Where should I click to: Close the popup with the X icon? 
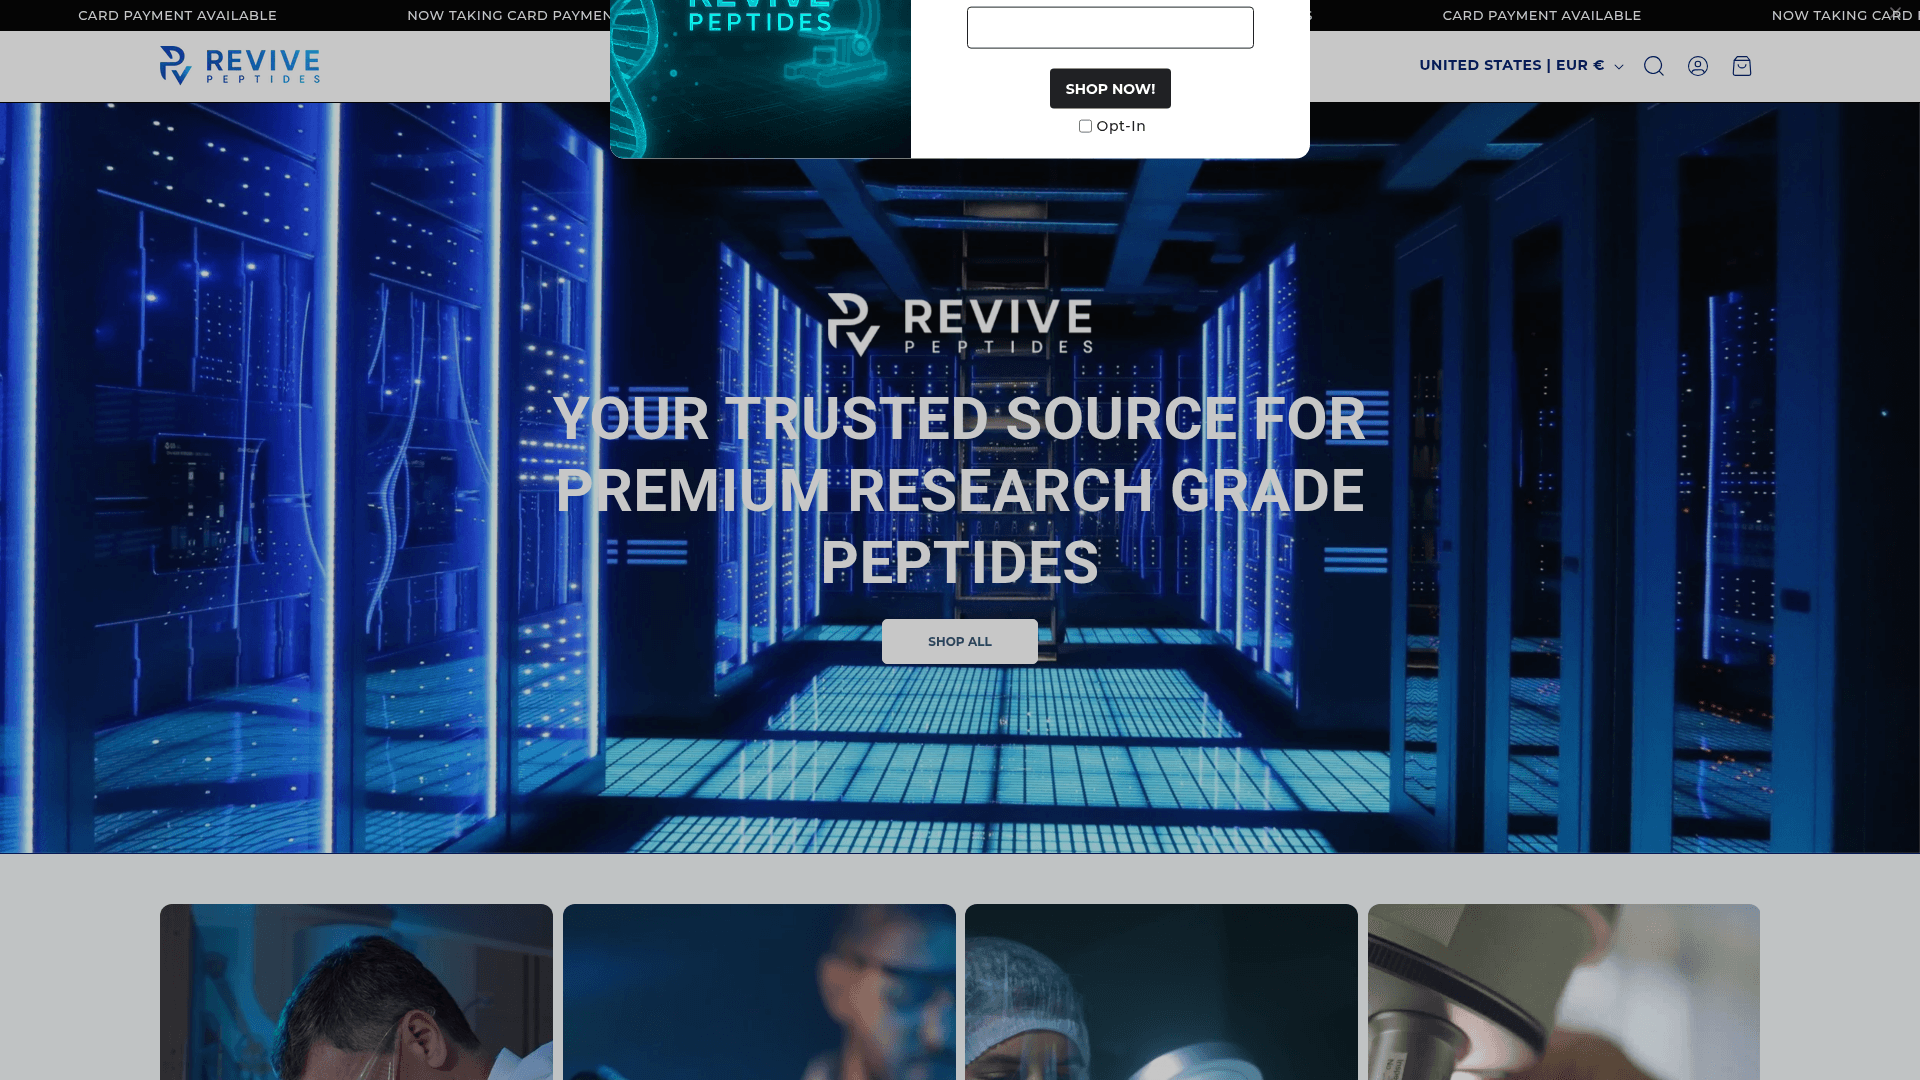click(x=1896, y=12)
